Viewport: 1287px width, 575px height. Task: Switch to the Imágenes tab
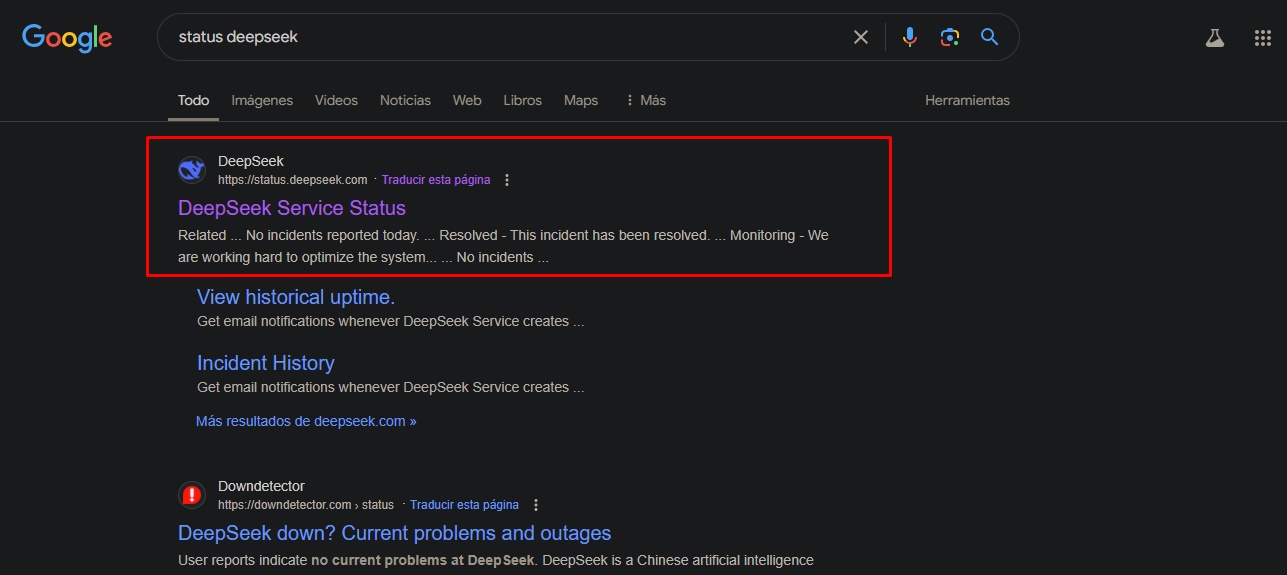pos(262,100)
